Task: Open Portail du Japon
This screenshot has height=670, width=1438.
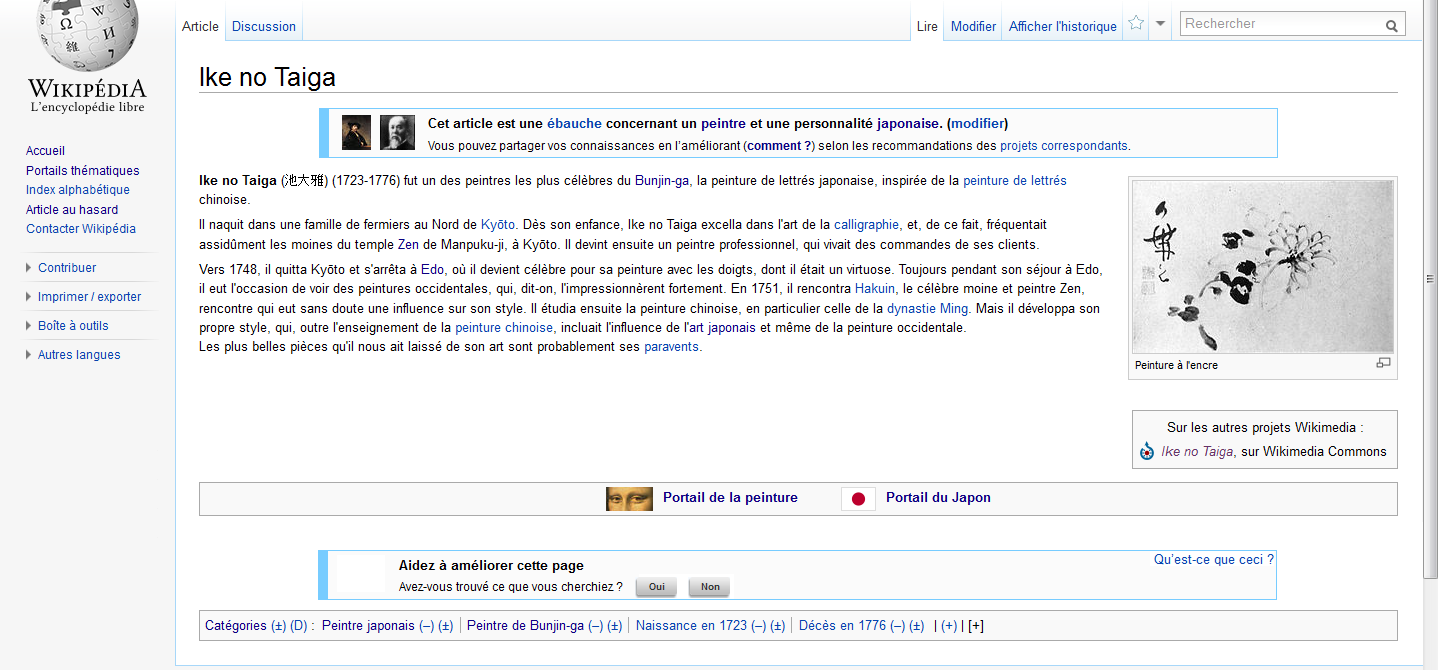Action: click(x=938, y=498)
